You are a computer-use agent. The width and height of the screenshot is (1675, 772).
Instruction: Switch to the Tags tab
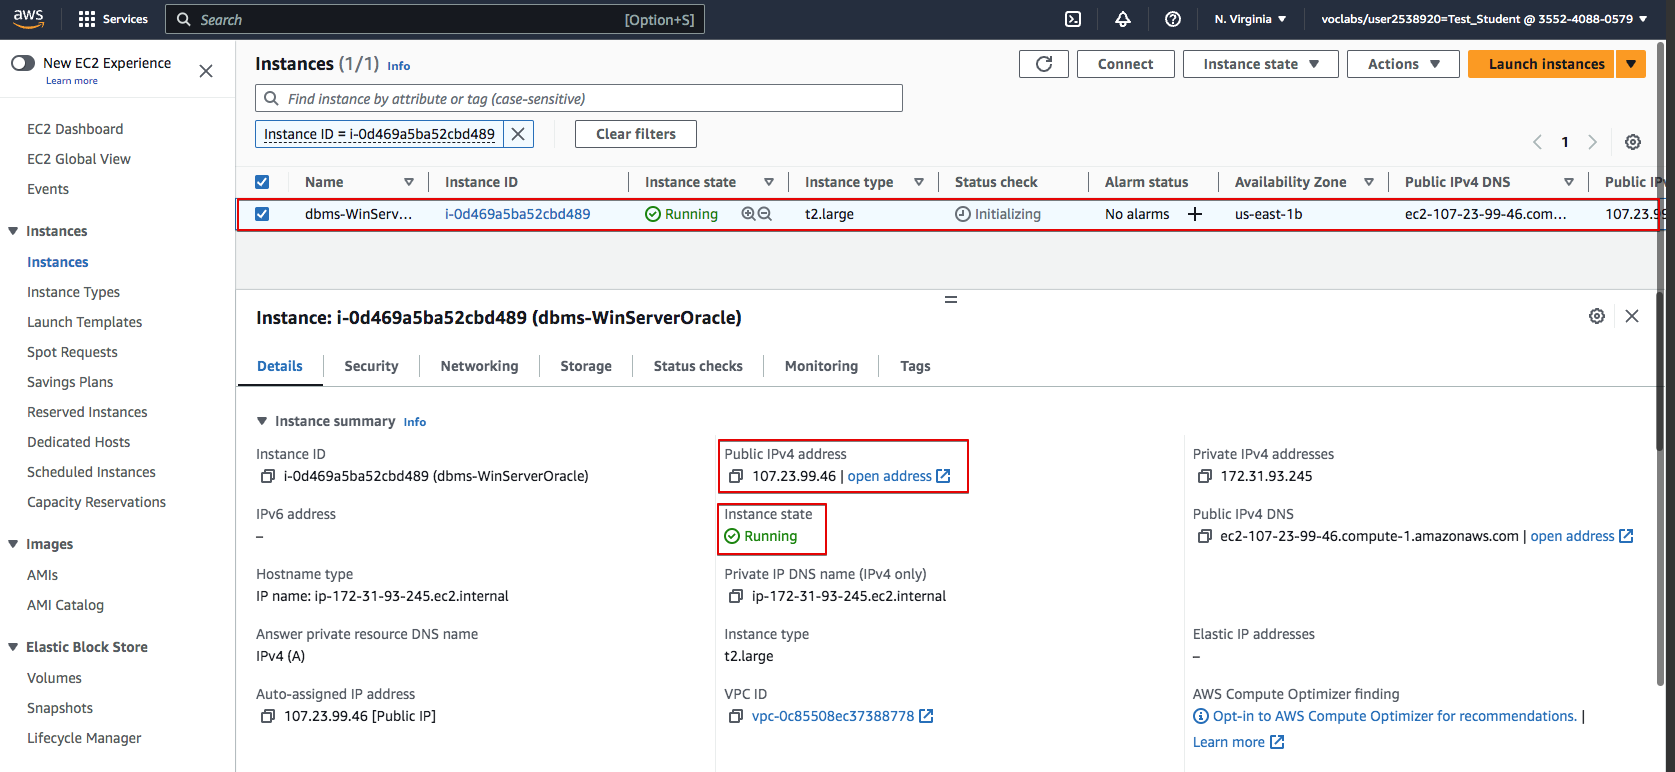915,366
